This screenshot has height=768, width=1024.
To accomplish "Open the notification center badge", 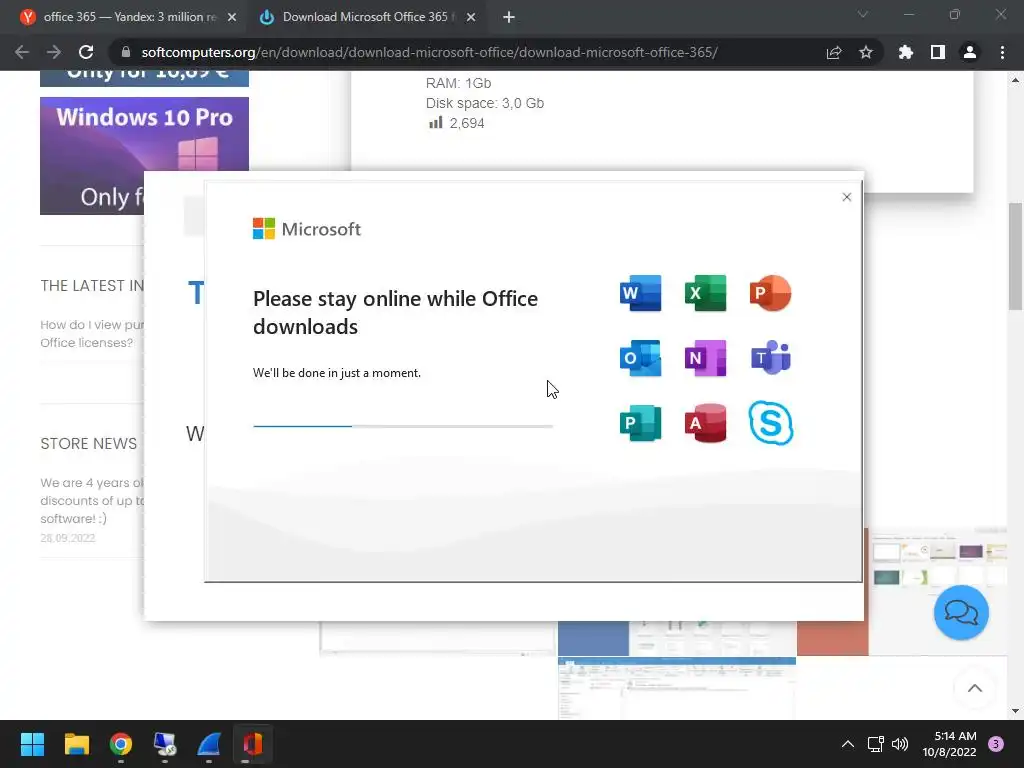I will click(x=996, y=744).
